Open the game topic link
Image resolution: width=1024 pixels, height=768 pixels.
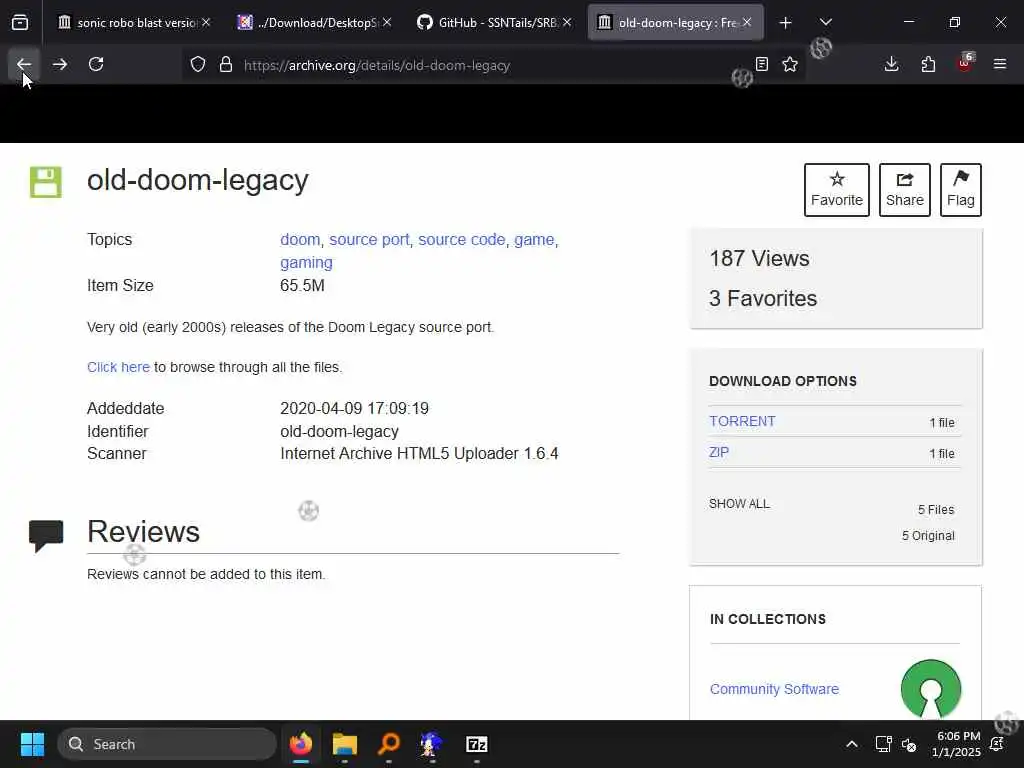click(534, 240)
